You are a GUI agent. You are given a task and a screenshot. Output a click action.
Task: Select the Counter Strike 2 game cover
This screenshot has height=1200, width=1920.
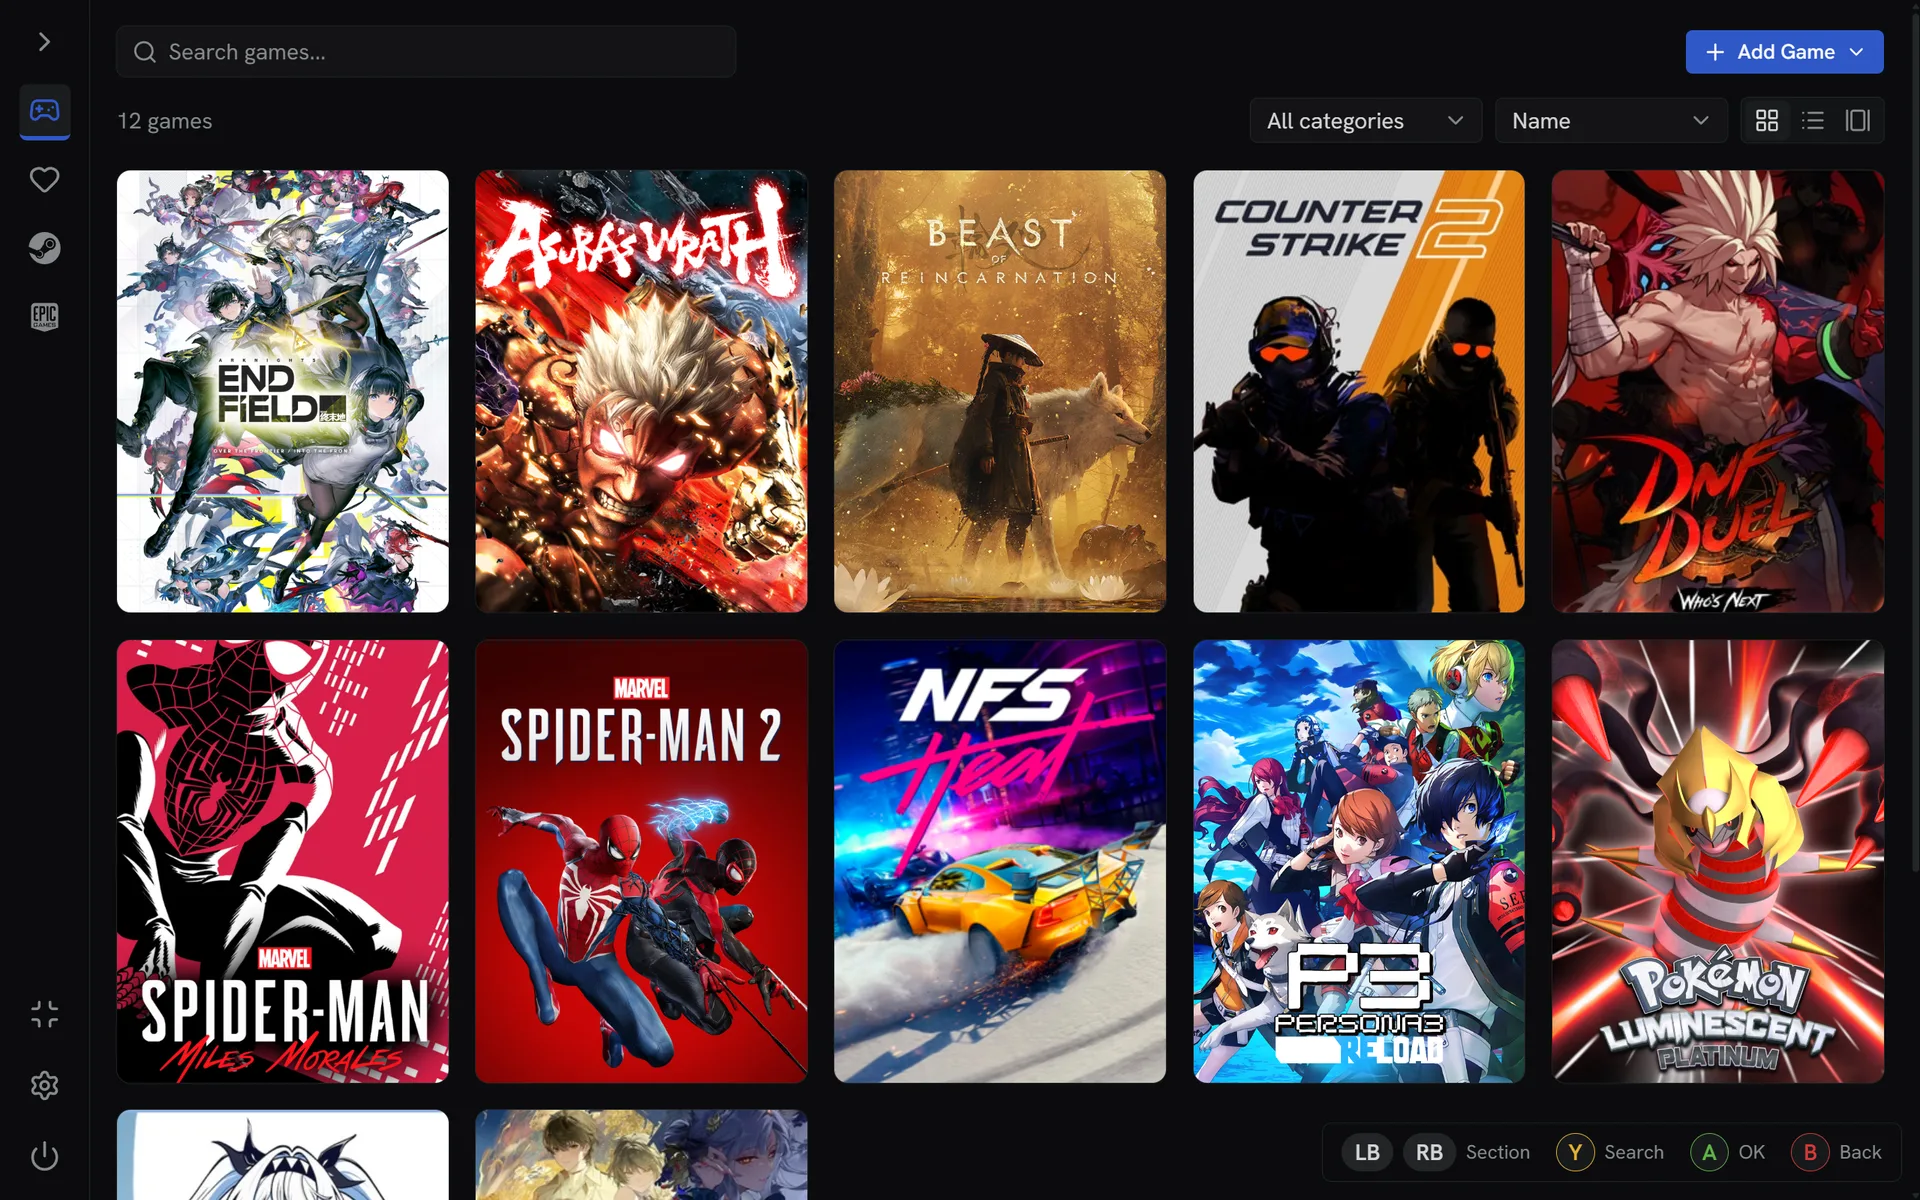point(1358,391)
